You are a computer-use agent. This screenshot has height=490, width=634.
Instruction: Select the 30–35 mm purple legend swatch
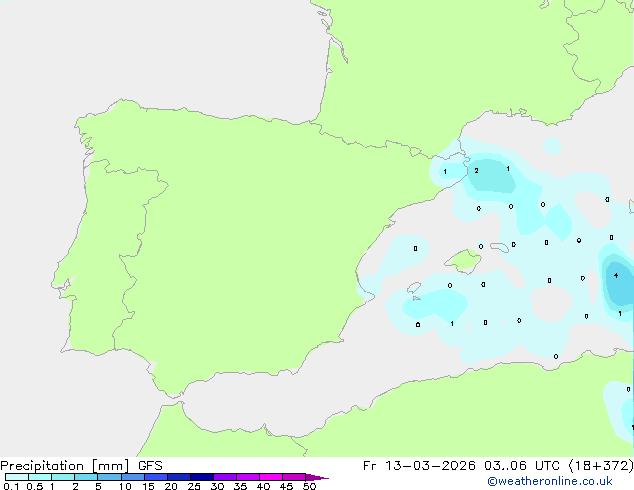(x=225, y=477)
